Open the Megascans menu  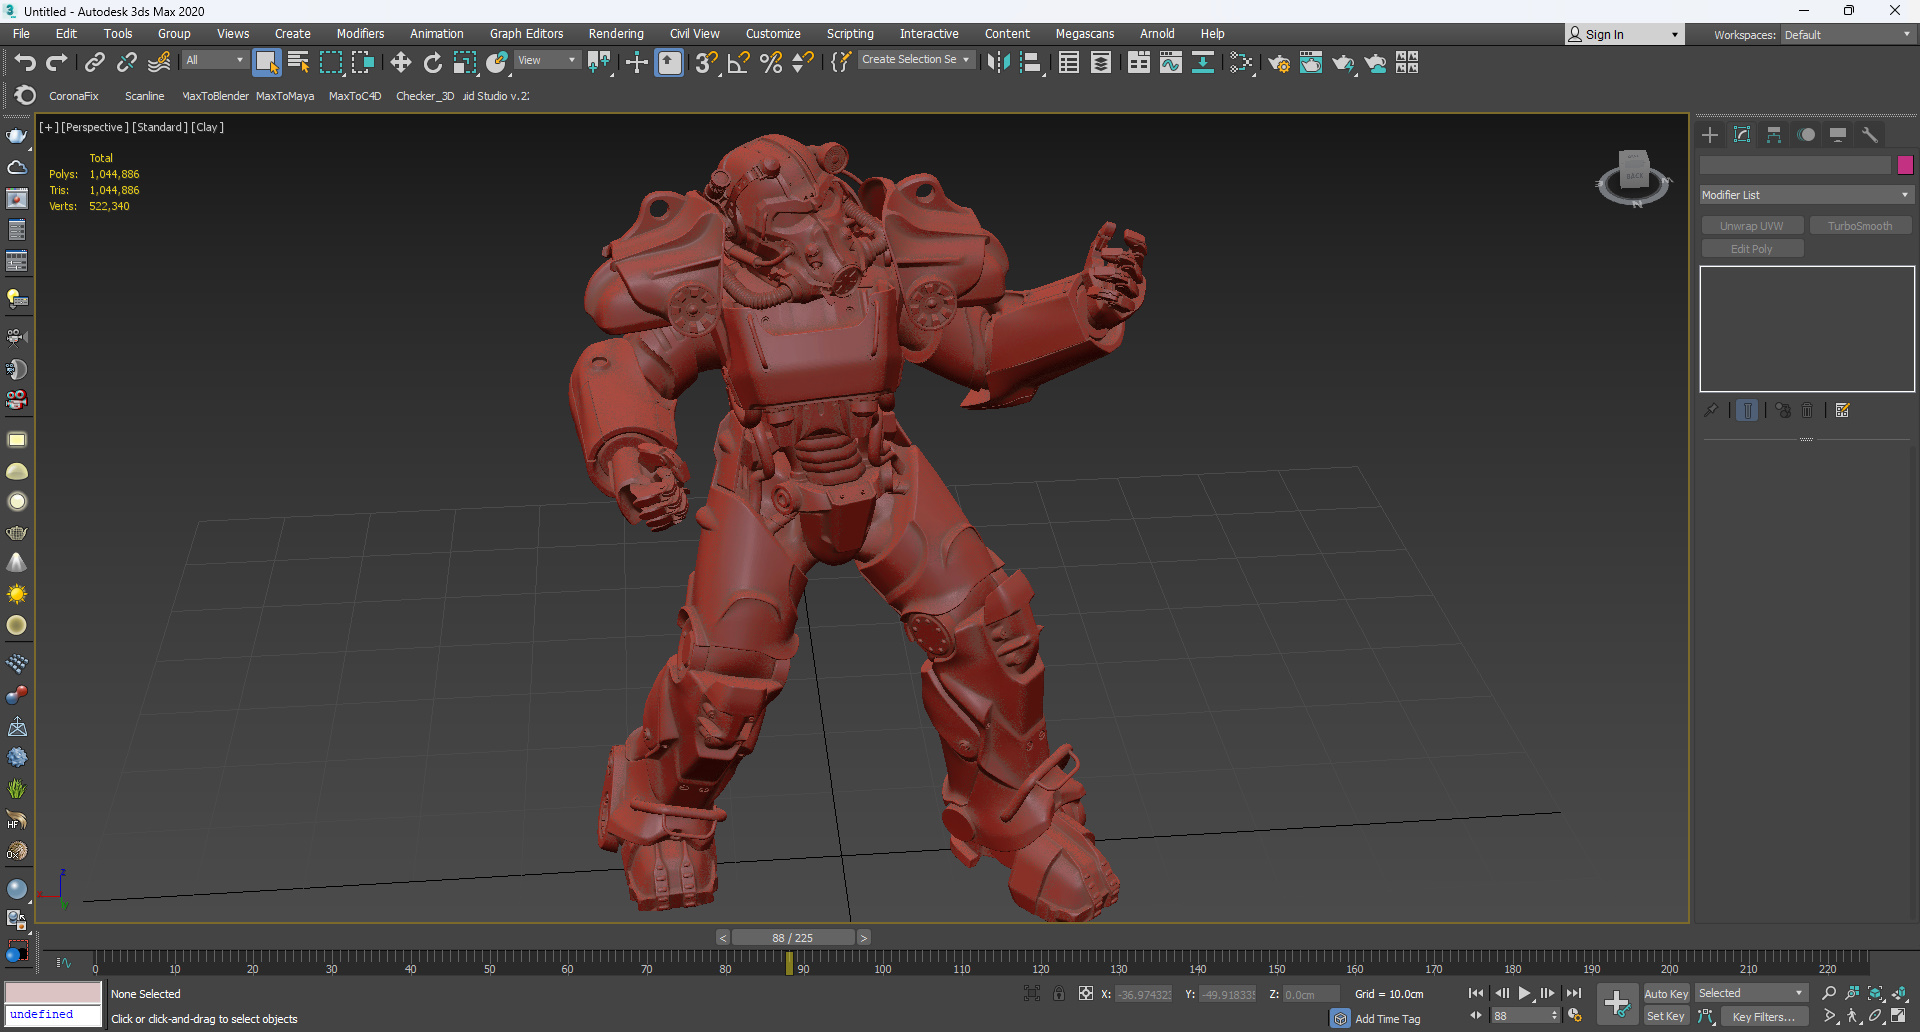[x=1084, y=34]
